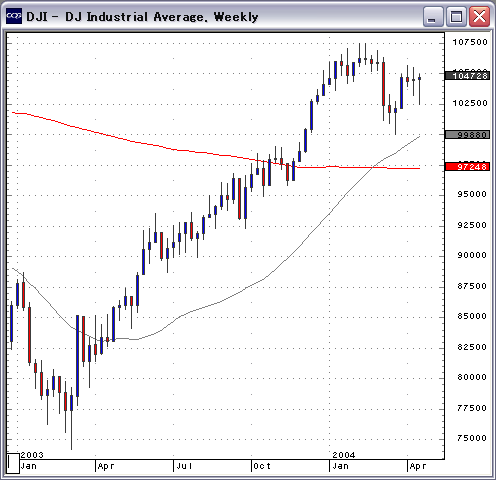This screenshot has width=496, height=480.
Task: Click the Oct month label on time axis
Action: click(262, 466)
